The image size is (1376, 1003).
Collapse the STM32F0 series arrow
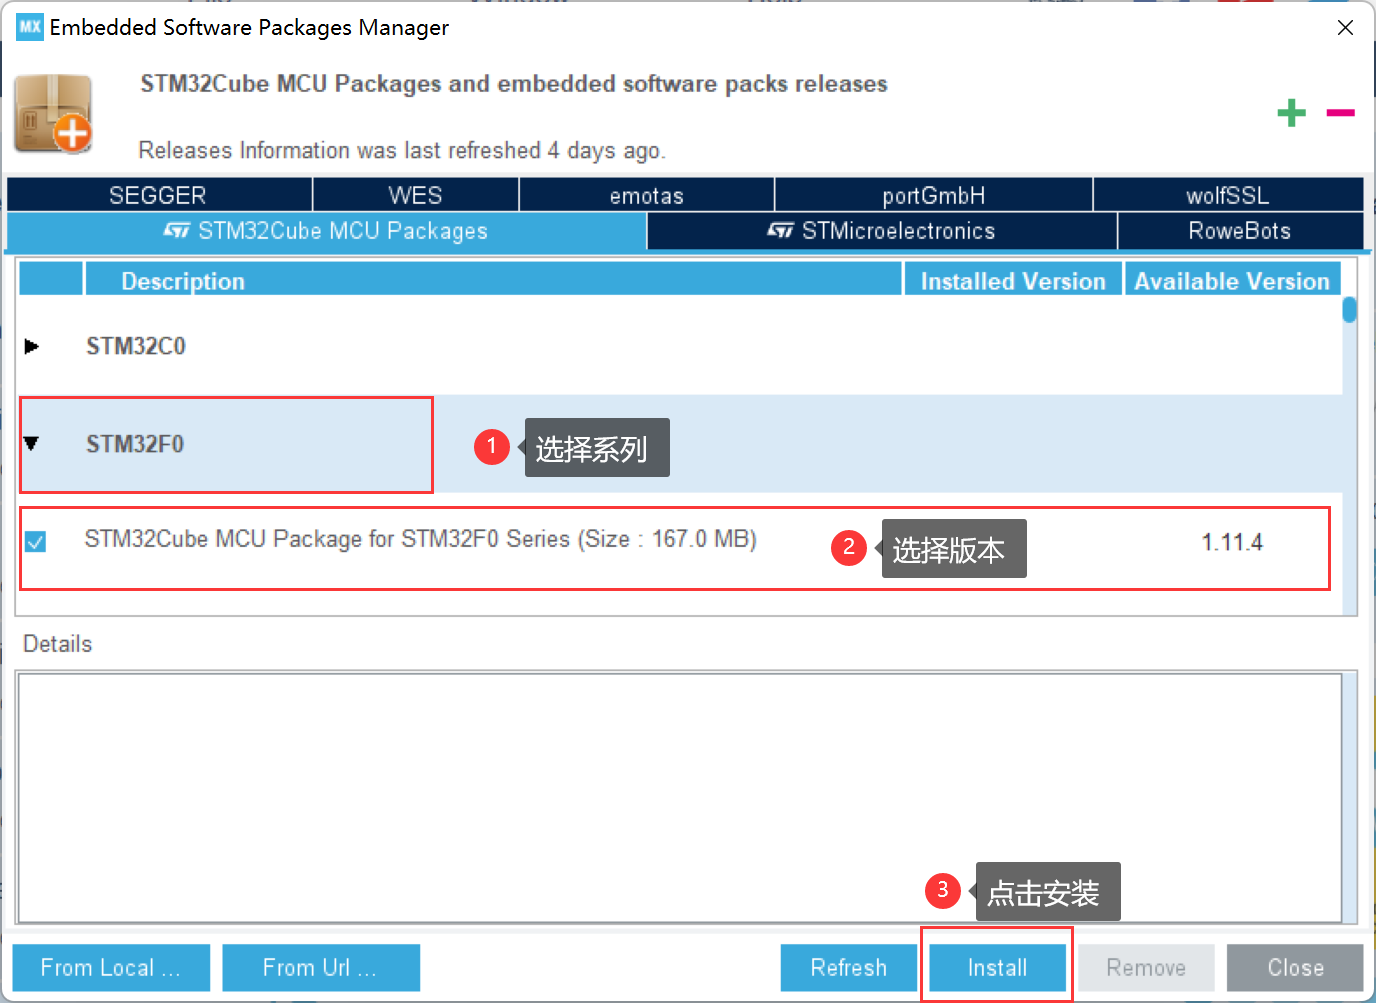pyautogui.click(x=32, y=444)
